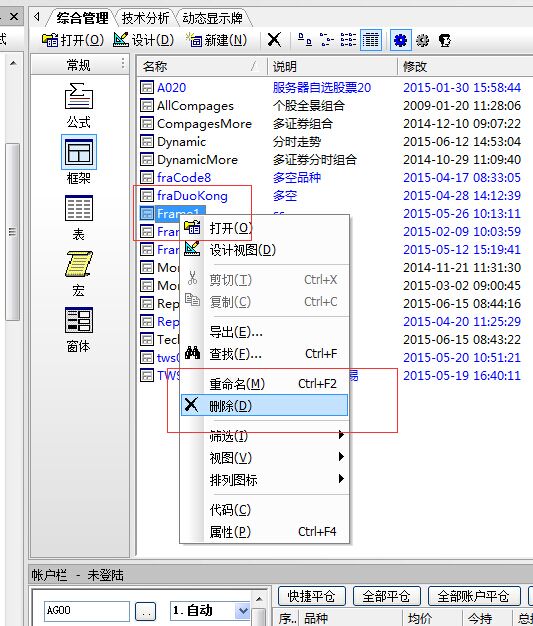Image resolution: width=533 pixels, height=626 pixels.
Task: Click the 常规 header options dots
Action: pyautogui.click(x=123, y=64)
